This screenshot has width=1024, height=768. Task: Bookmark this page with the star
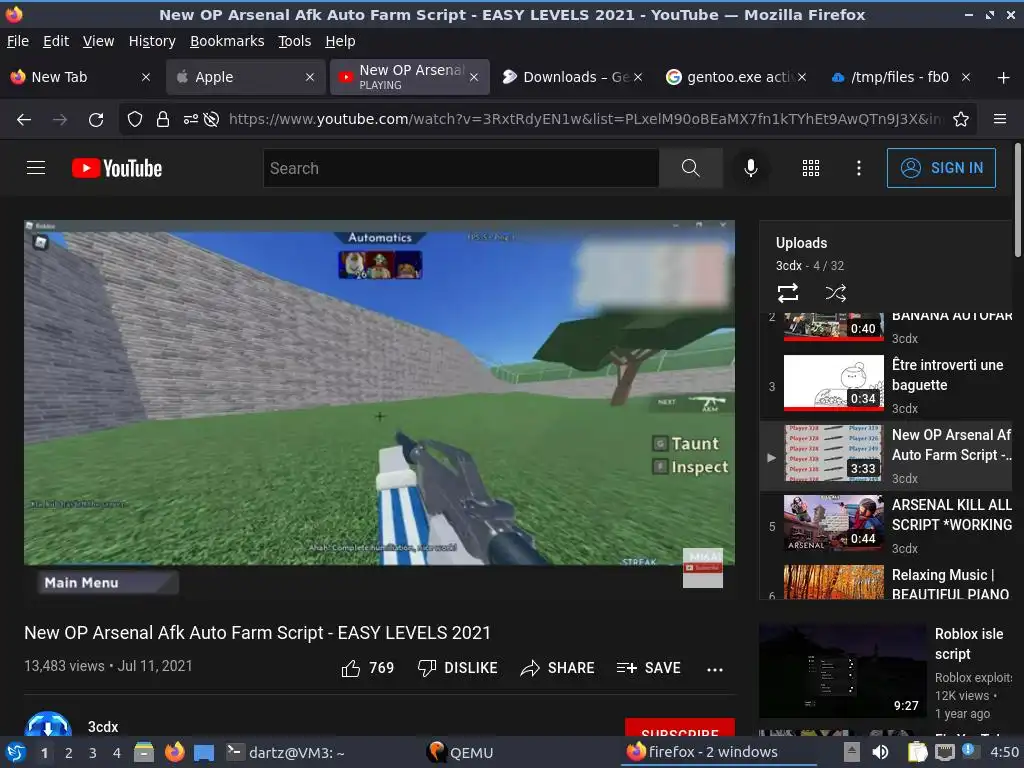[x=961, y=120]
